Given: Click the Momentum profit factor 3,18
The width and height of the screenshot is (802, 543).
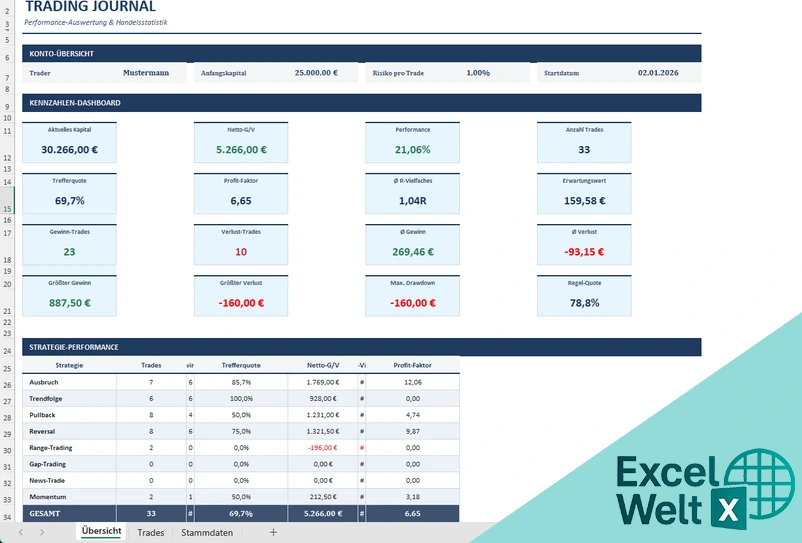Looking at the screenshot, I should coord(412,496).
